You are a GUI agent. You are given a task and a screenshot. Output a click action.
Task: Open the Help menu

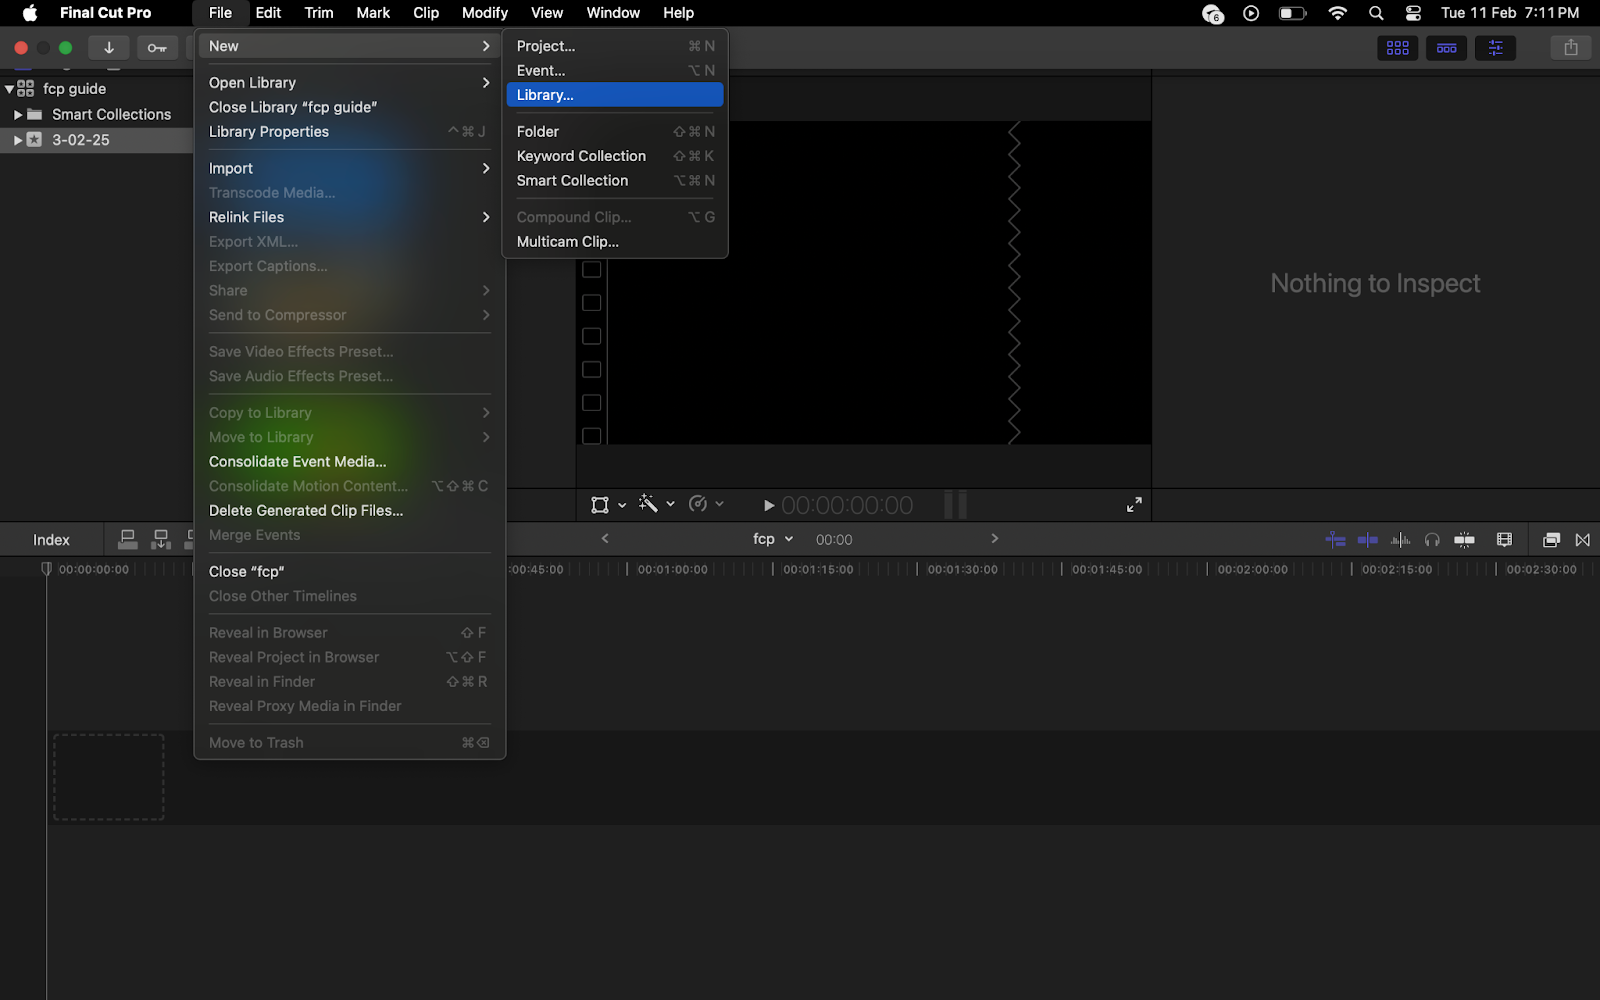click(x=678, y=13)
